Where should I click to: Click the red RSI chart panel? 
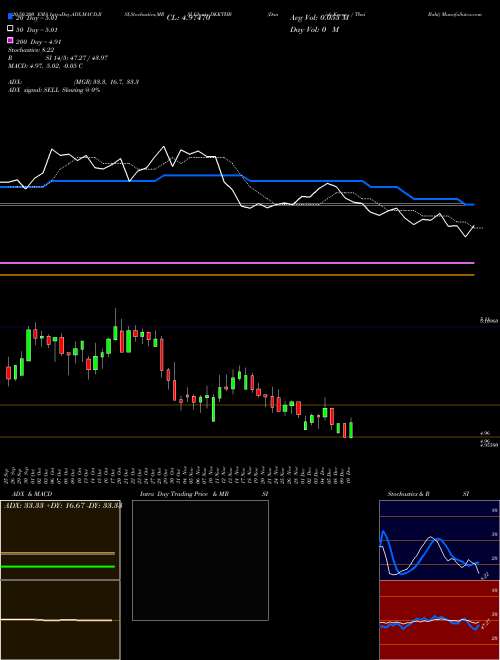pos(439,620)
